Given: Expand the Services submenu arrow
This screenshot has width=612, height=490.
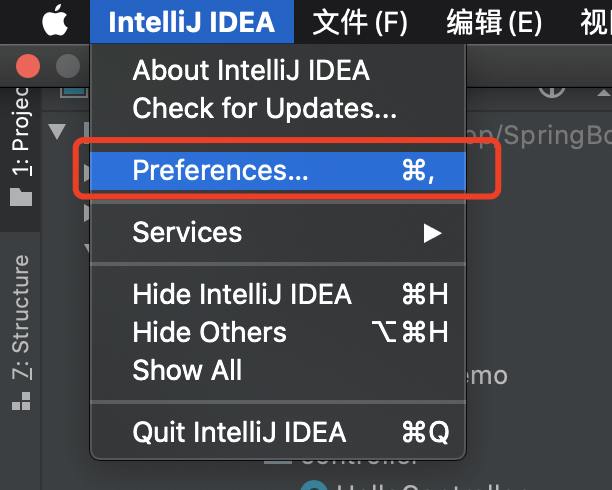Looking at the screenshot, I should tap(432, 233).
